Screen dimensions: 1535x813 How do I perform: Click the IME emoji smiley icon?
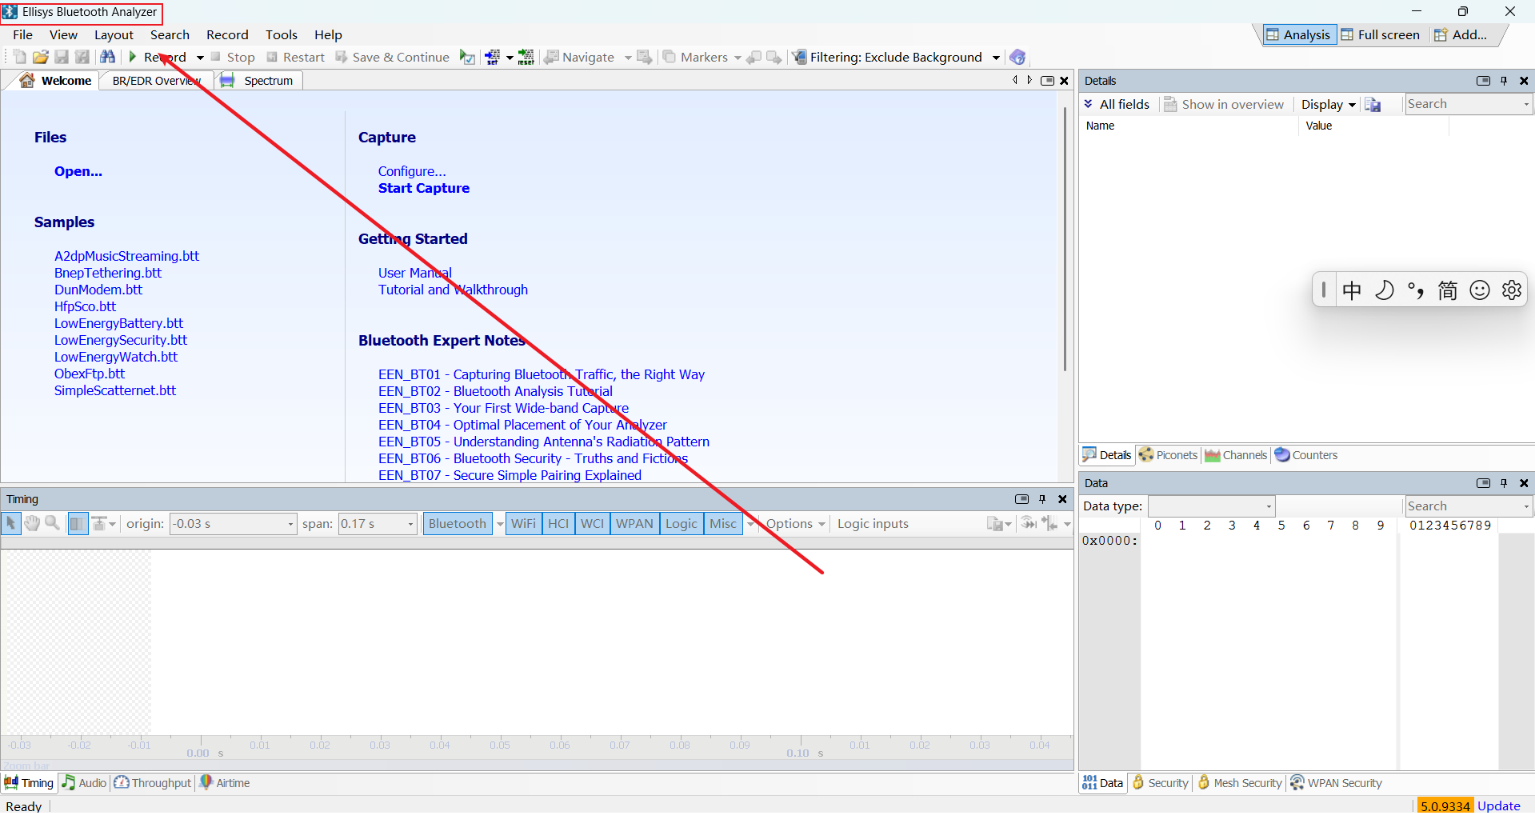coord(1480,290)
